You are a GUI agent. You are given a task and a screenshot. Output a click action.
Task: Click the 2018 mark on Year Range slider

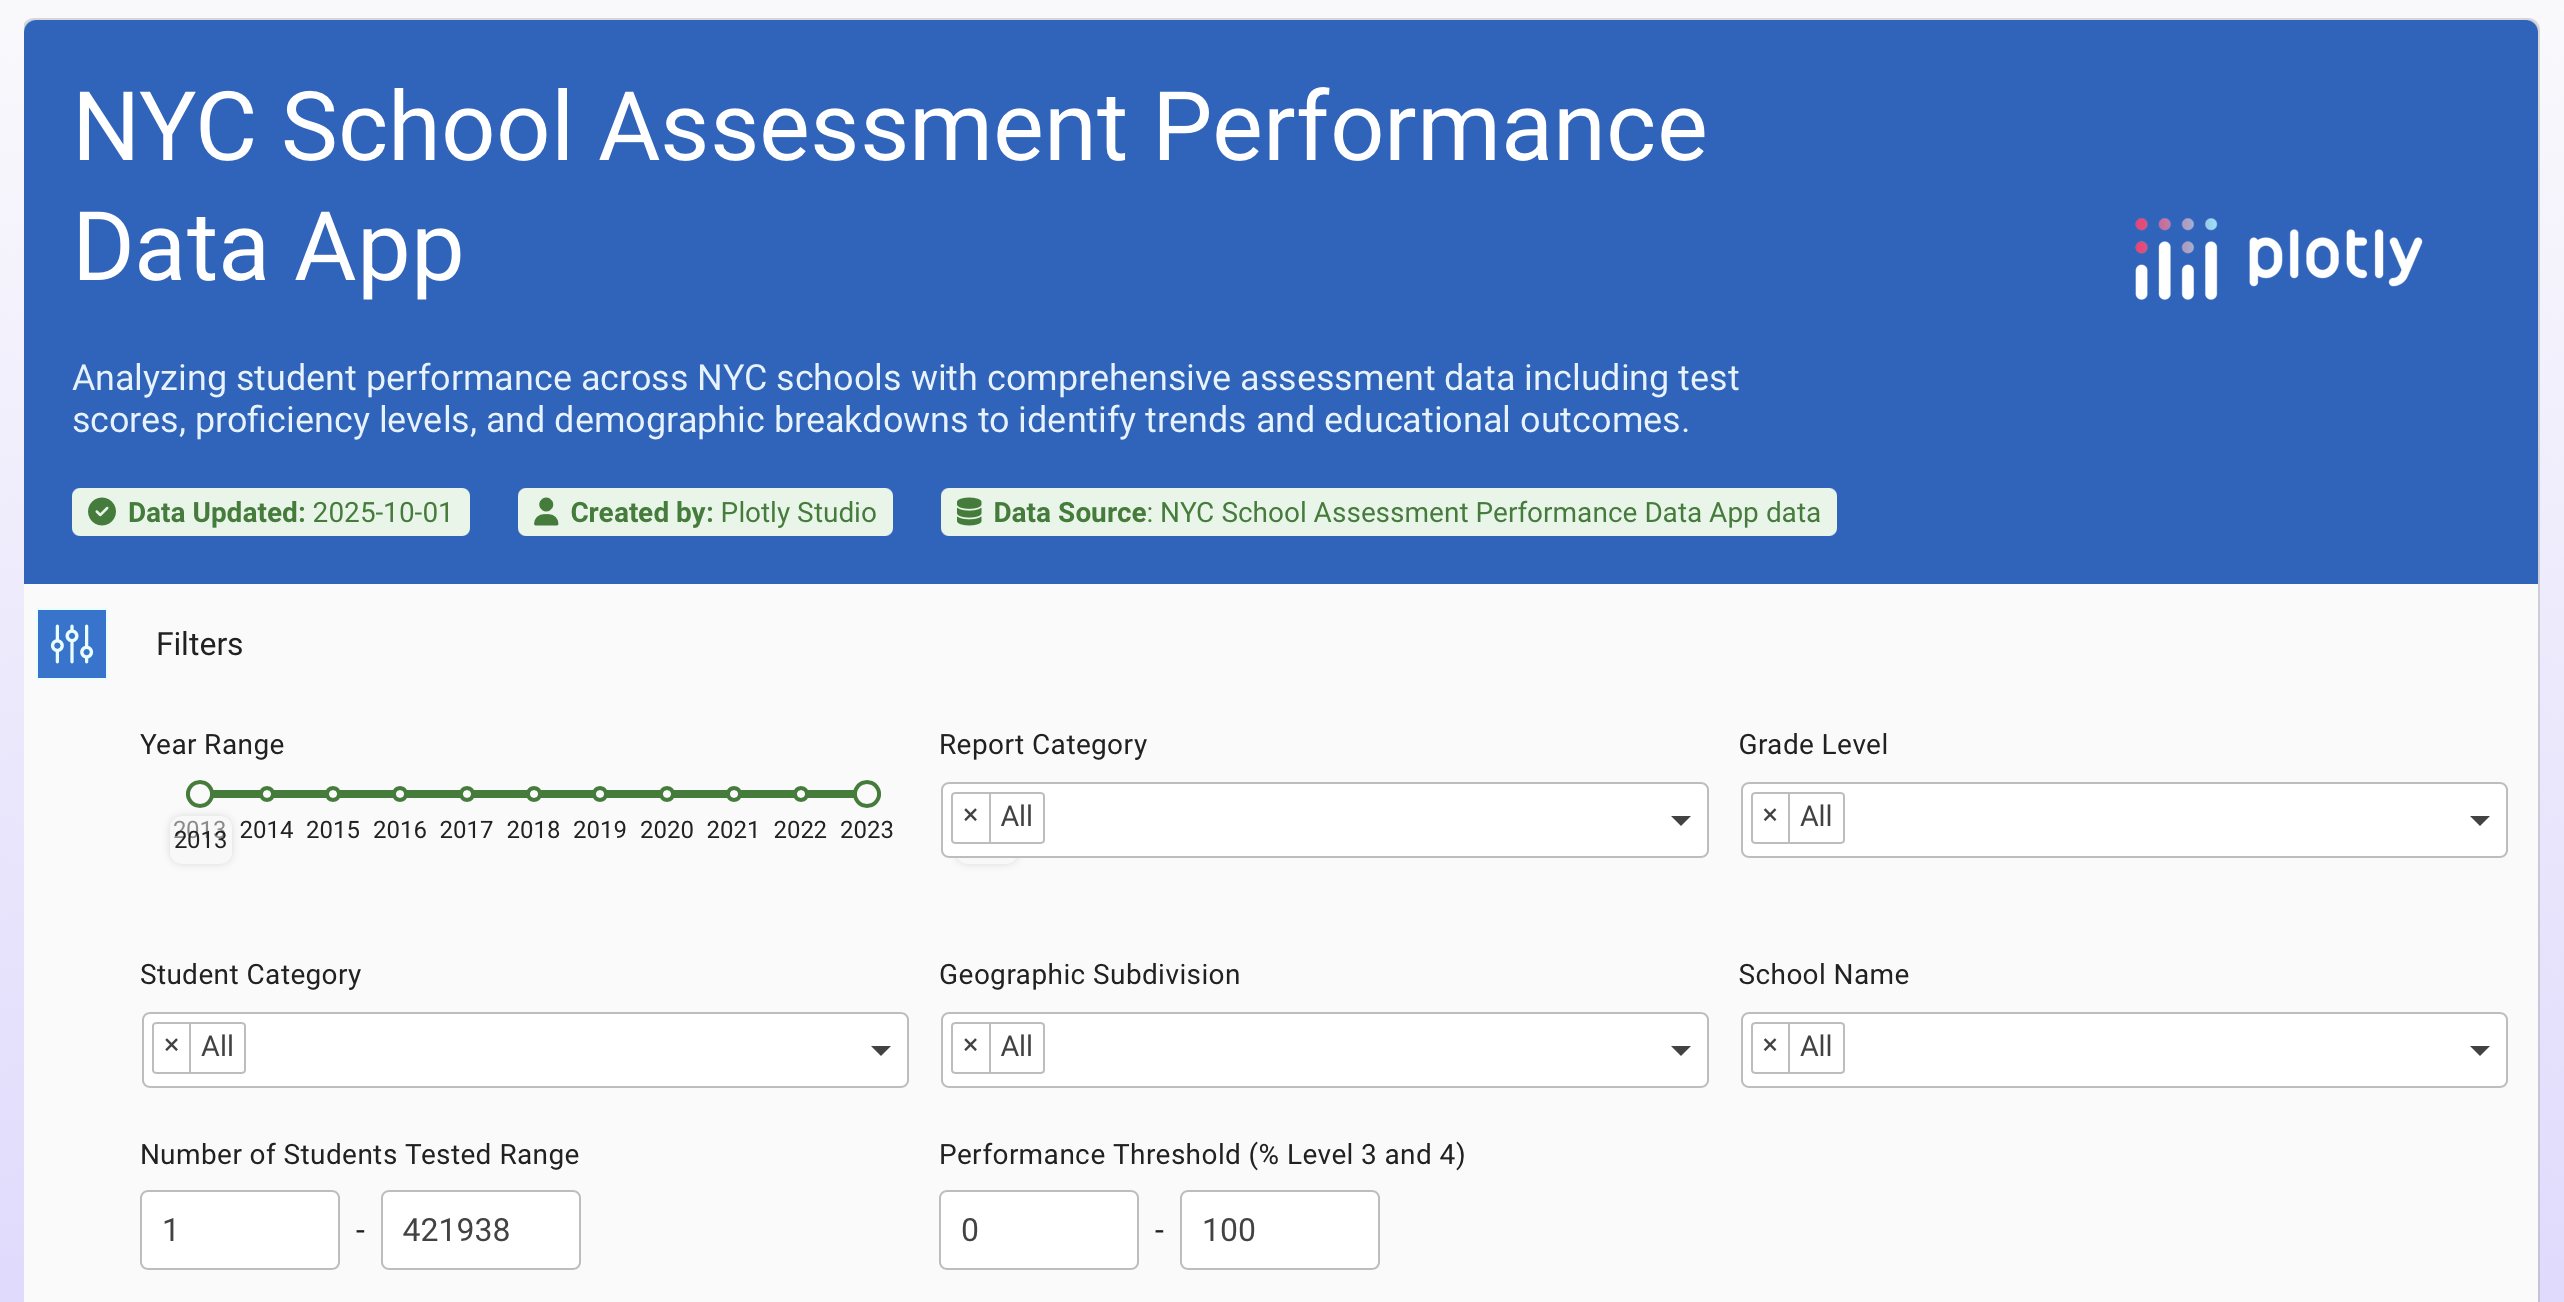(x=533, y=794)
